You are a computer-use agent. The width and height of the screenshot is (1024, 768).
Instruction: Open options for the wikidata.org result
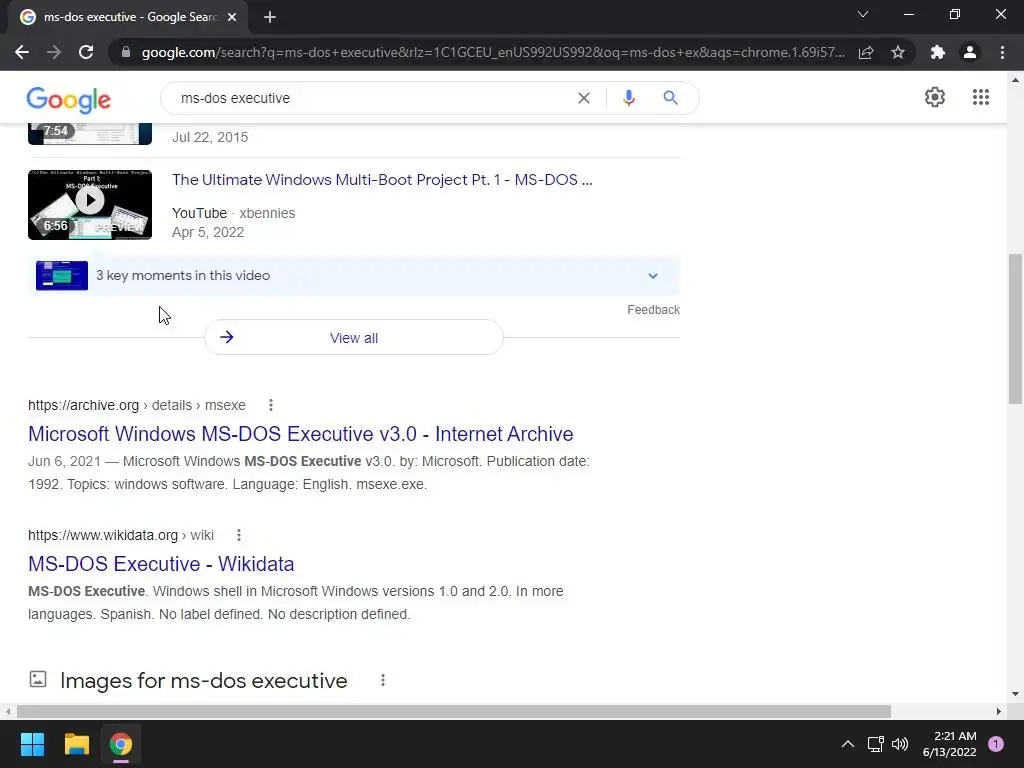[x=239, y=536]
